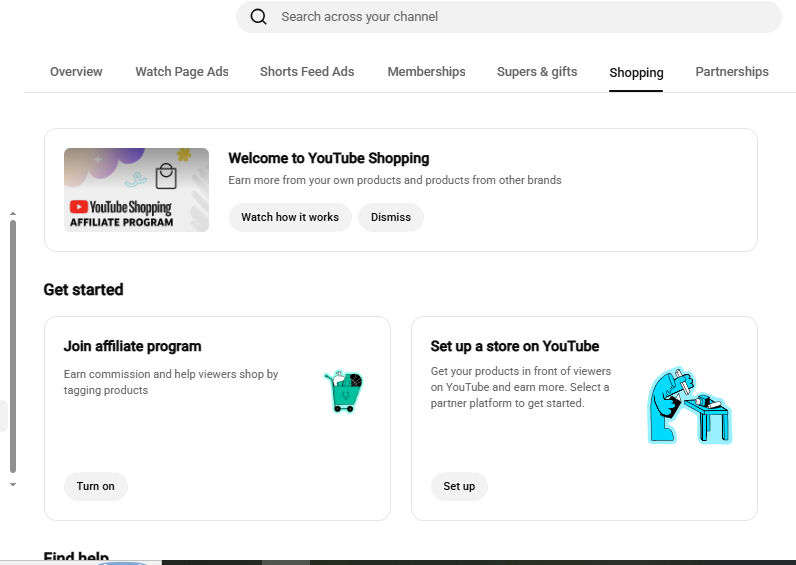Click the blue craftsman store illustration

690,405
